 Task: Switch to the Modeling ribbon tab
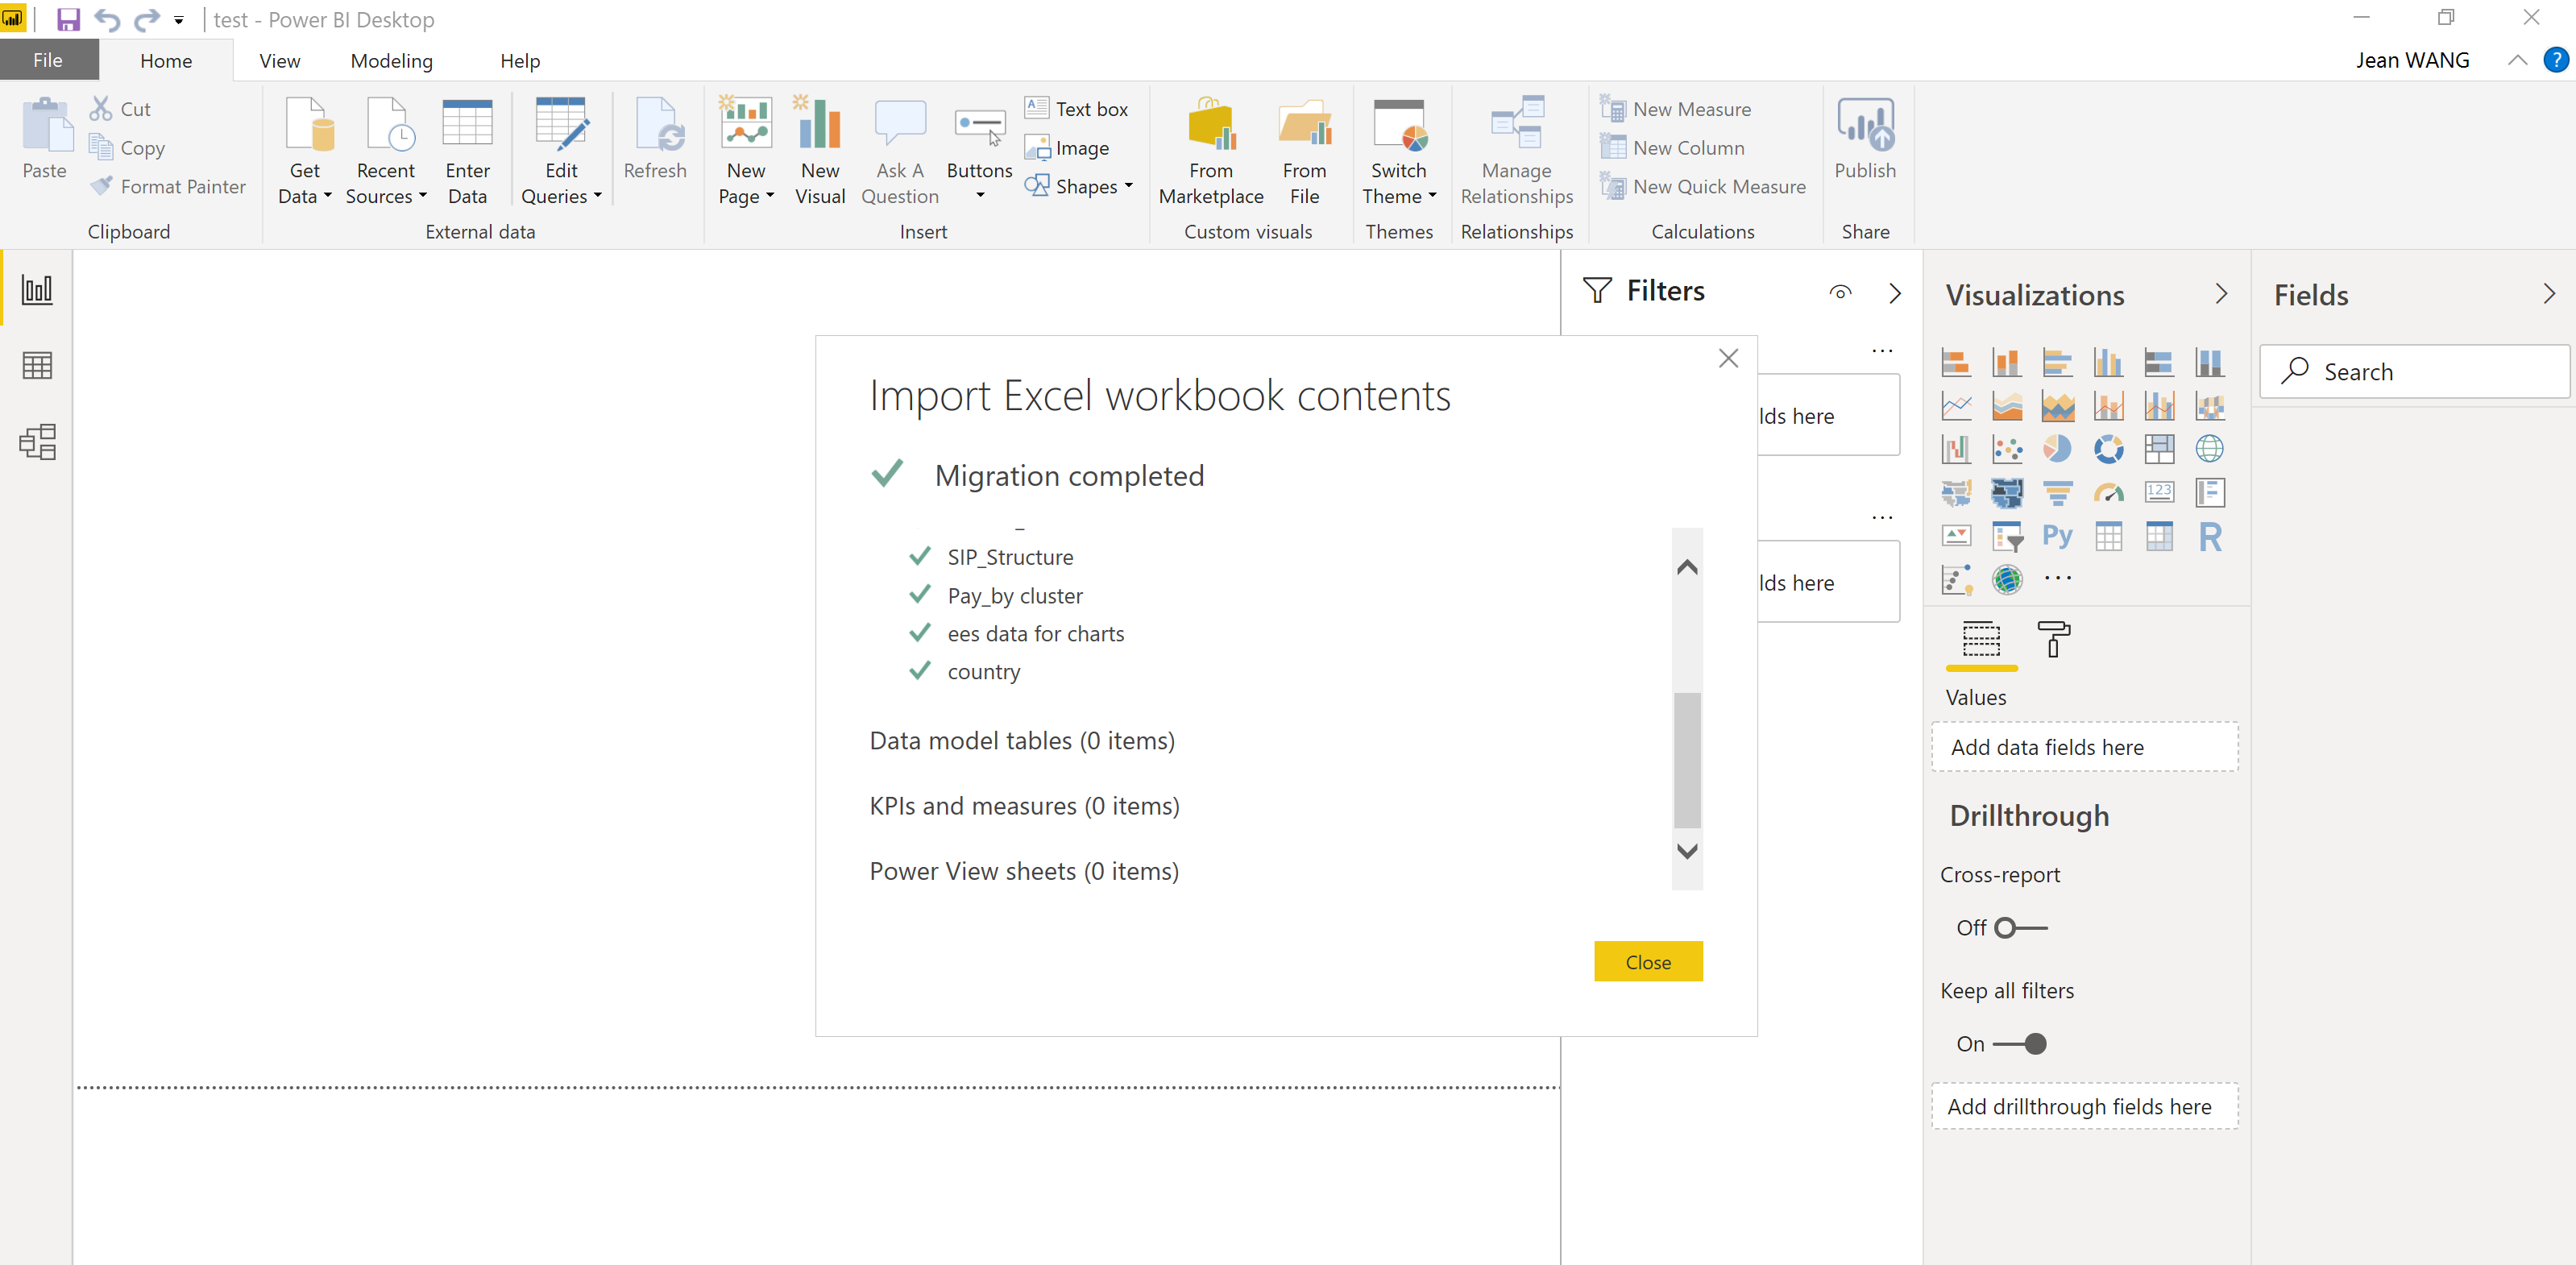pos(392,61)
